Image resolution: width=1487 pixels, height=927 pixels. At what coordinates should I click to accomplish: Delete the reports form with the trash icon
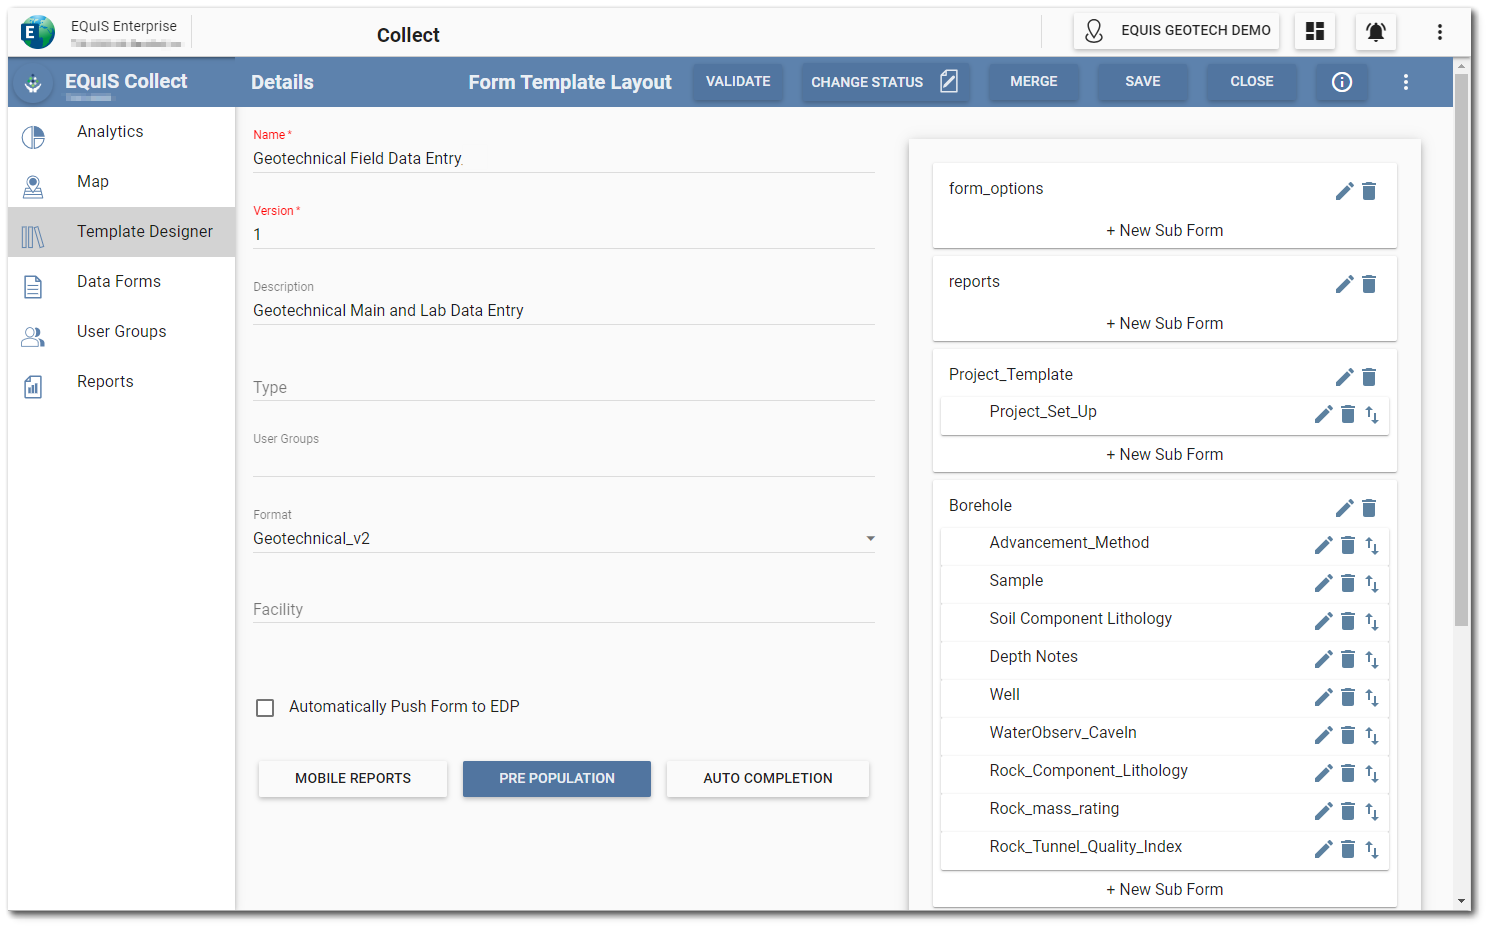(1369, 284)
